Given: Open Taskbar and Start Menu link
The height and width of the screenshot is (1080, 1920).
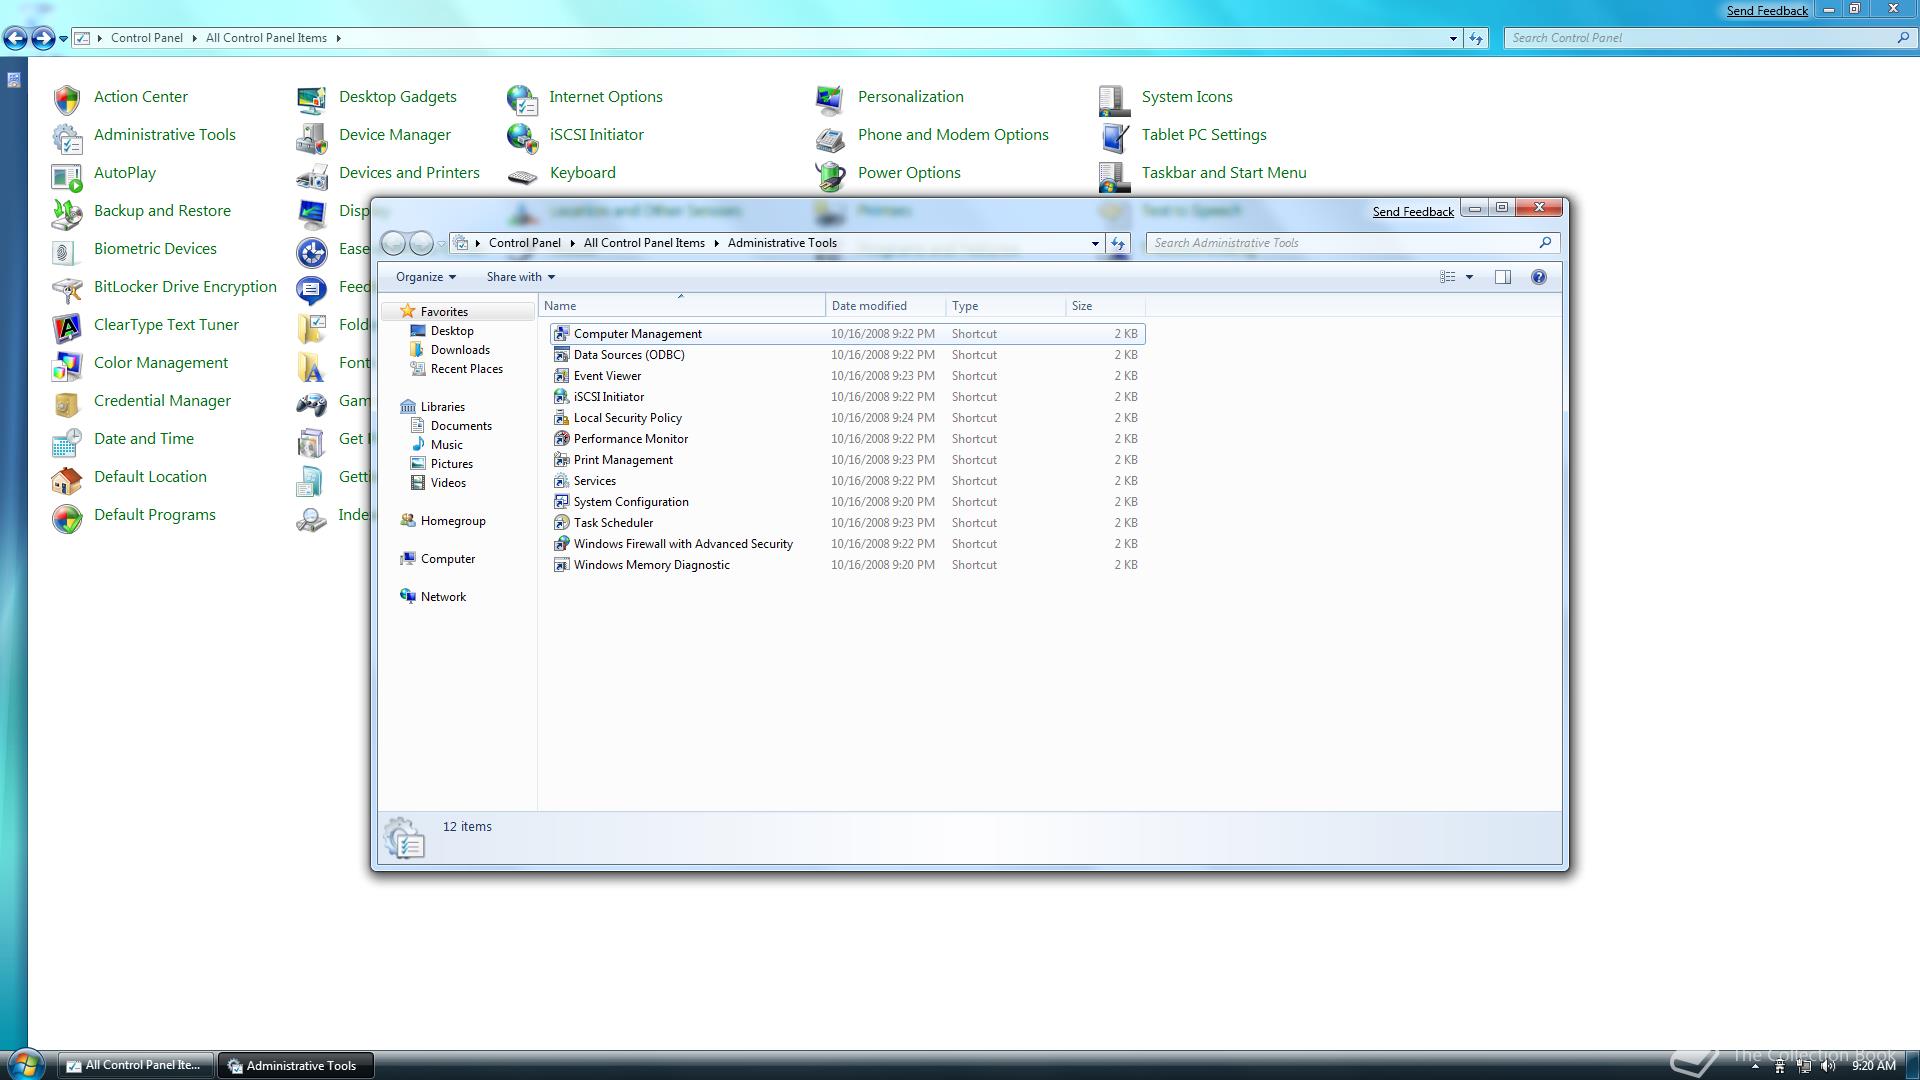Looking at the screenshot, I should click(x=1224, y=173).
